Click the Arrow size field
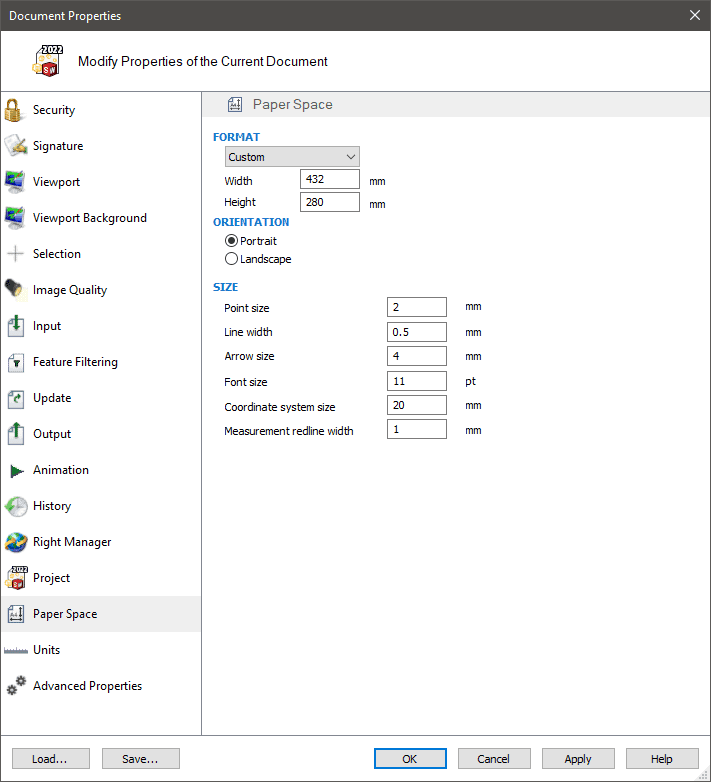Image resolution: width=711 pixels, height=782 pixels. pos(417,356)
